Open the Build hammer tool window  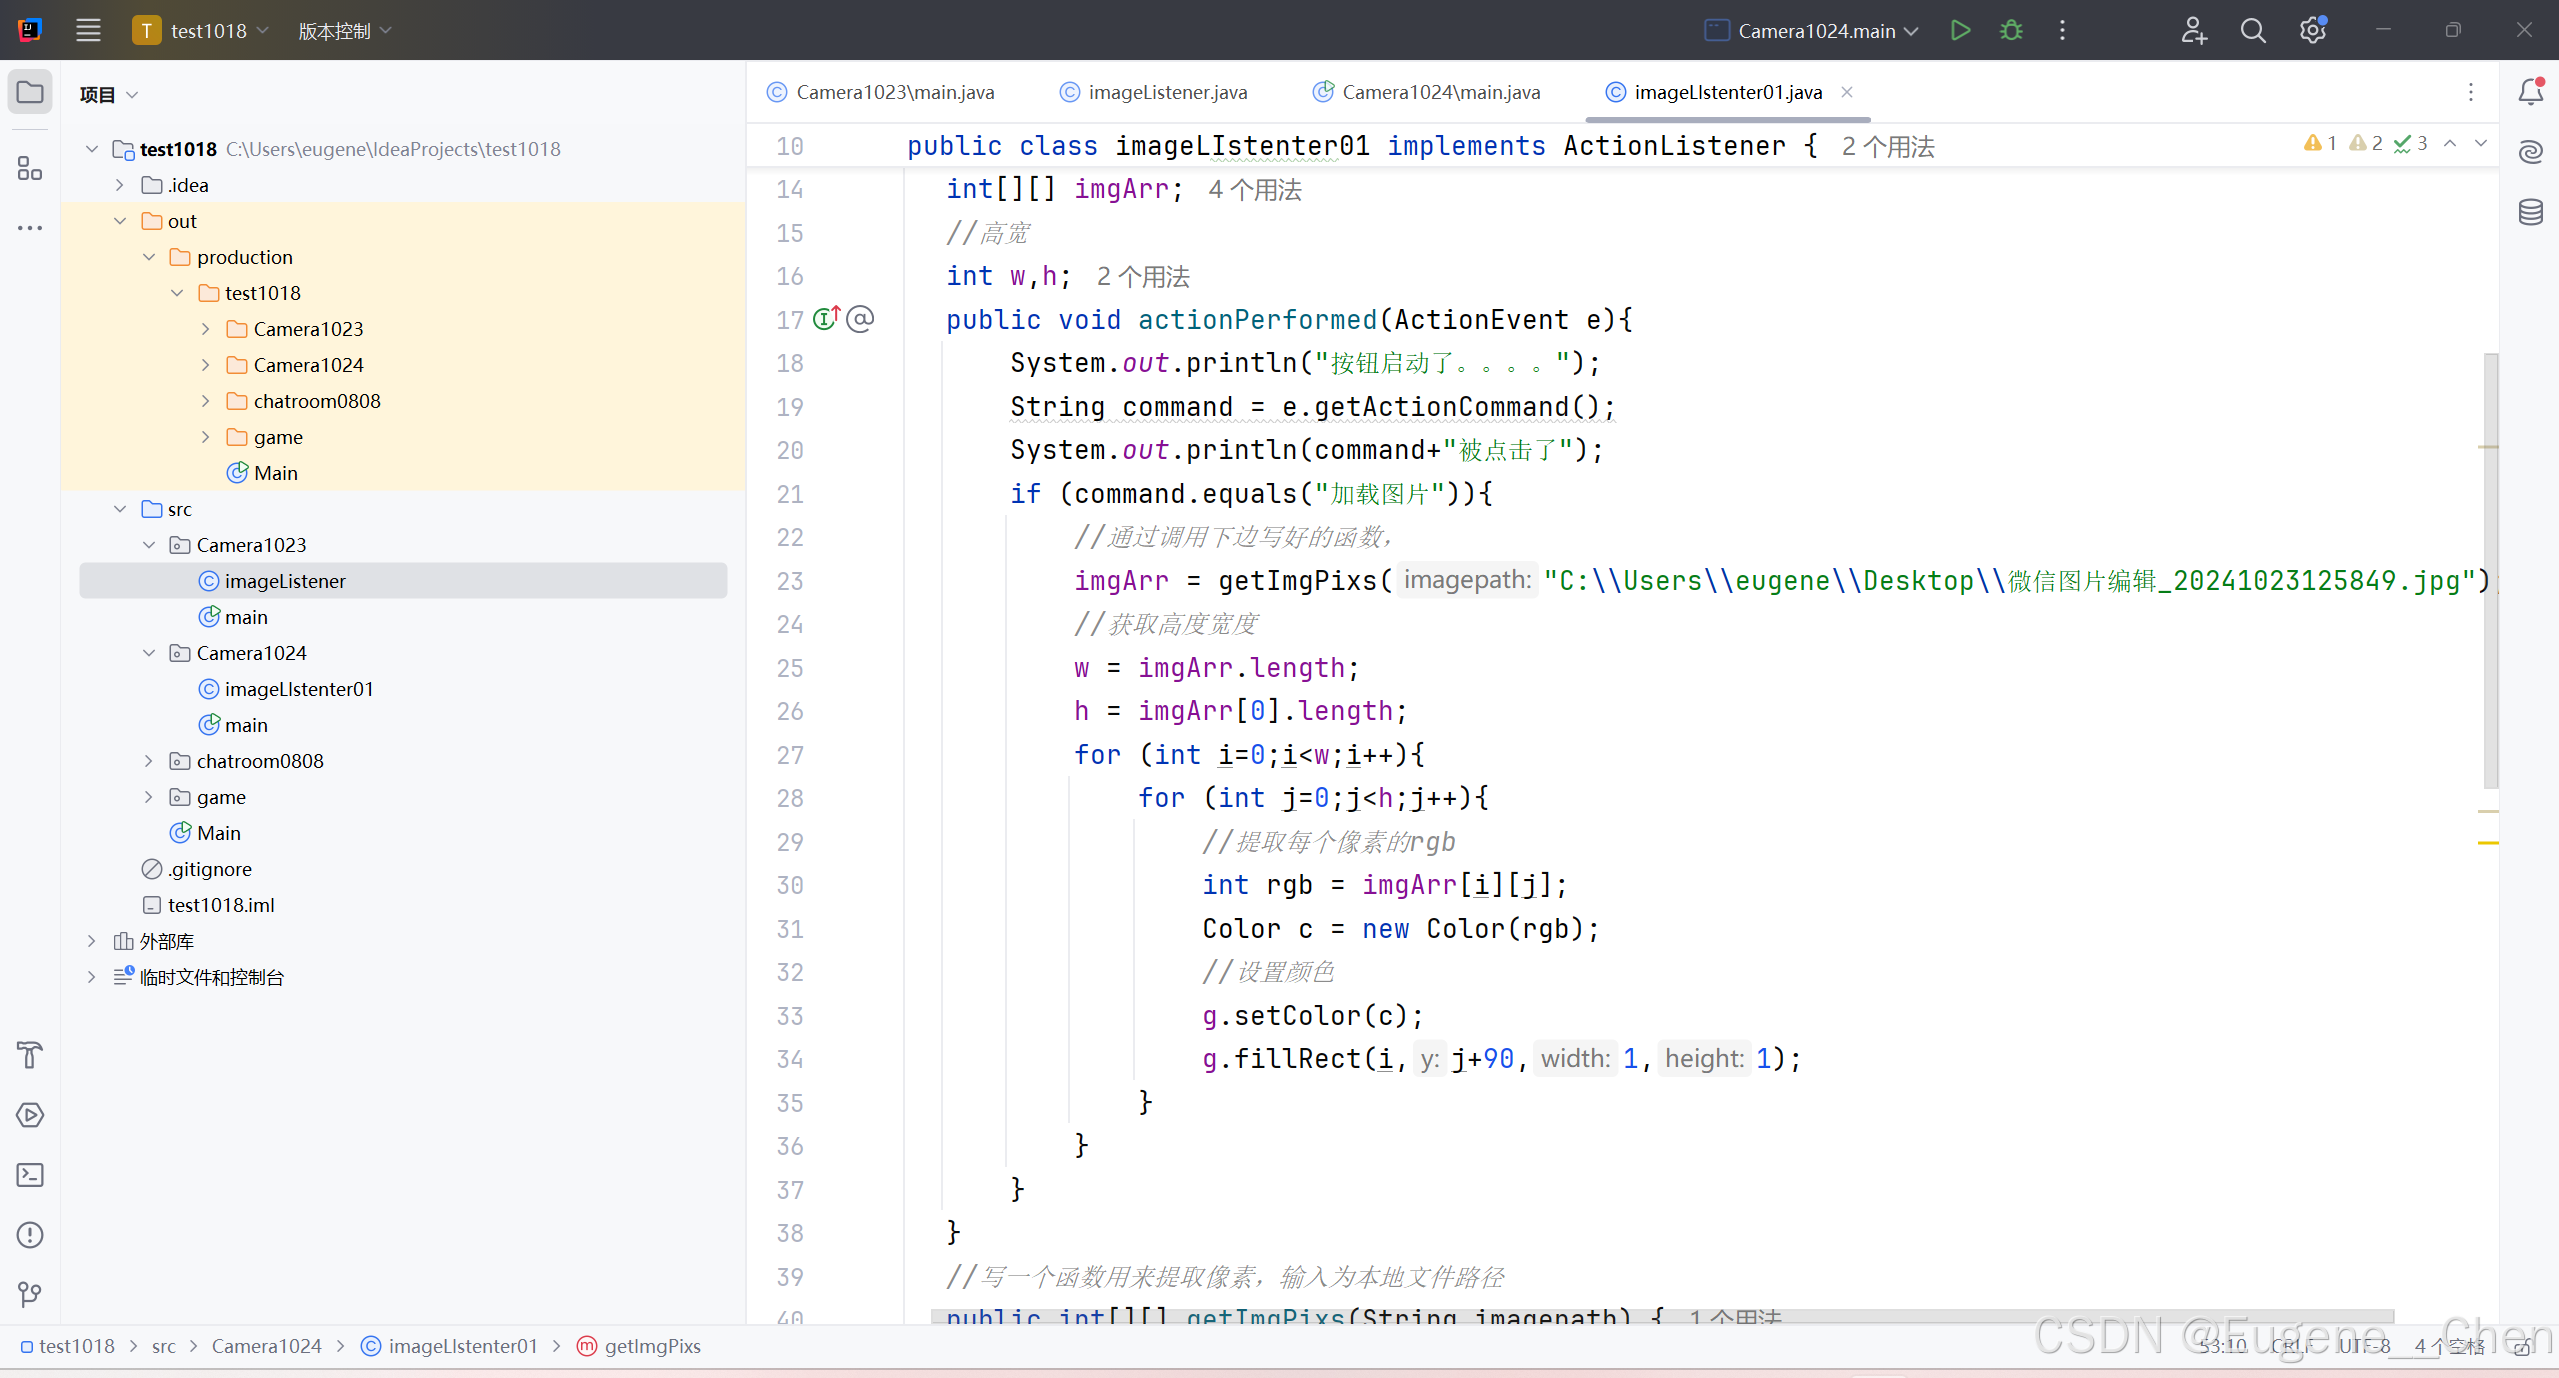[x=30, y=1055]
